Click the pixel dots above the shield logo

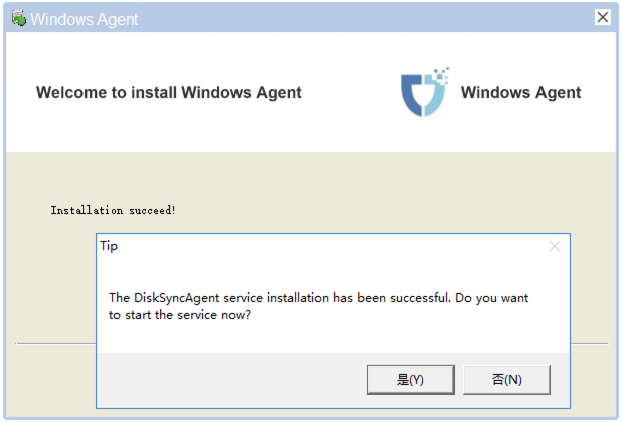[441, 75]
